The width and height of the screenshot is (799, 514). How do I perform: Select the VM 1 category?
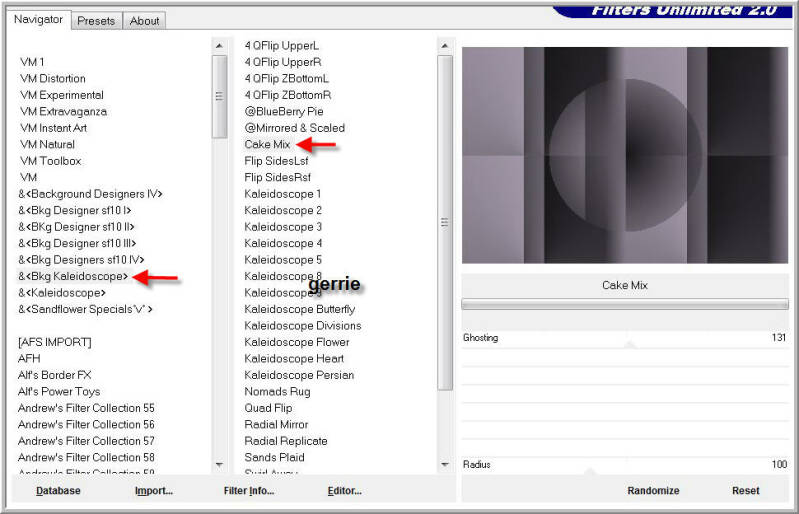pyautogui.click(x=32, y=62)
